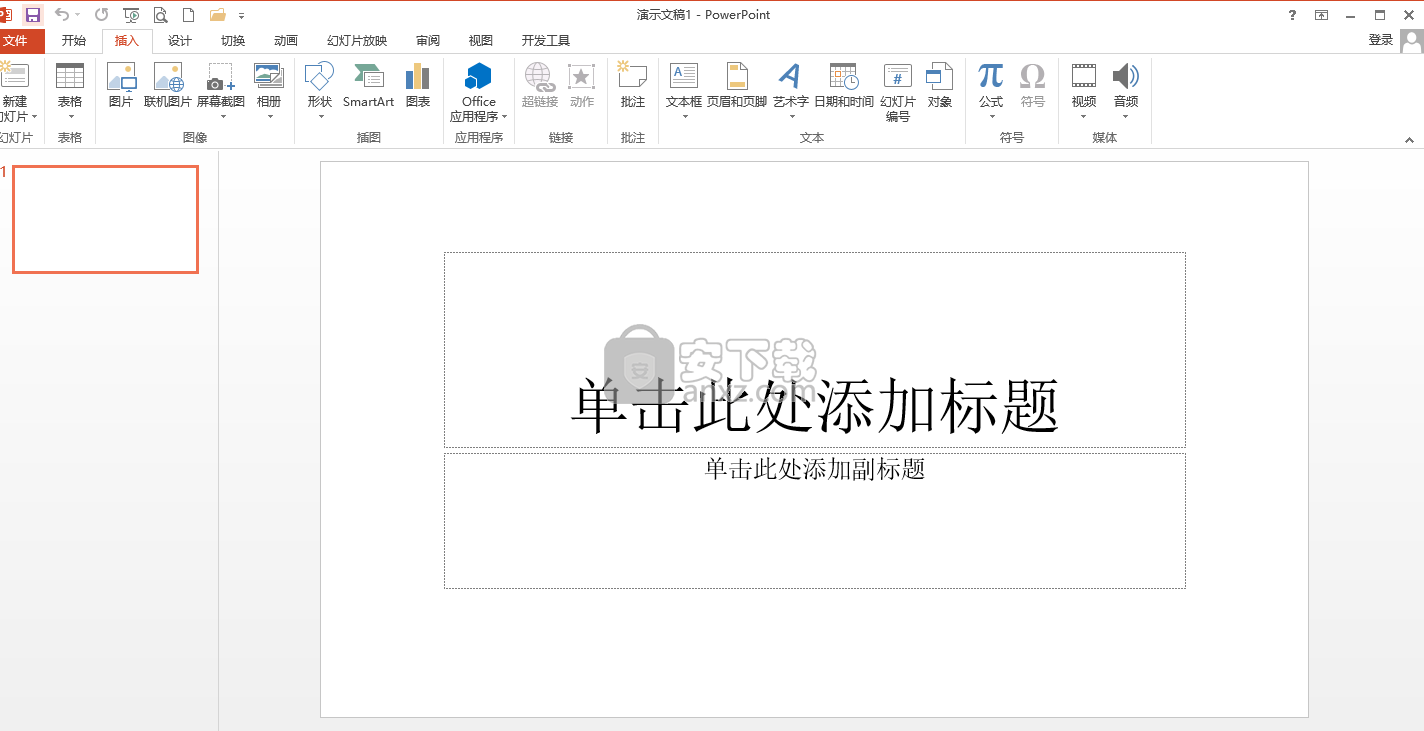Click the 相册 photo album icon
This screenshot has height=731, width=1424.
269,77
